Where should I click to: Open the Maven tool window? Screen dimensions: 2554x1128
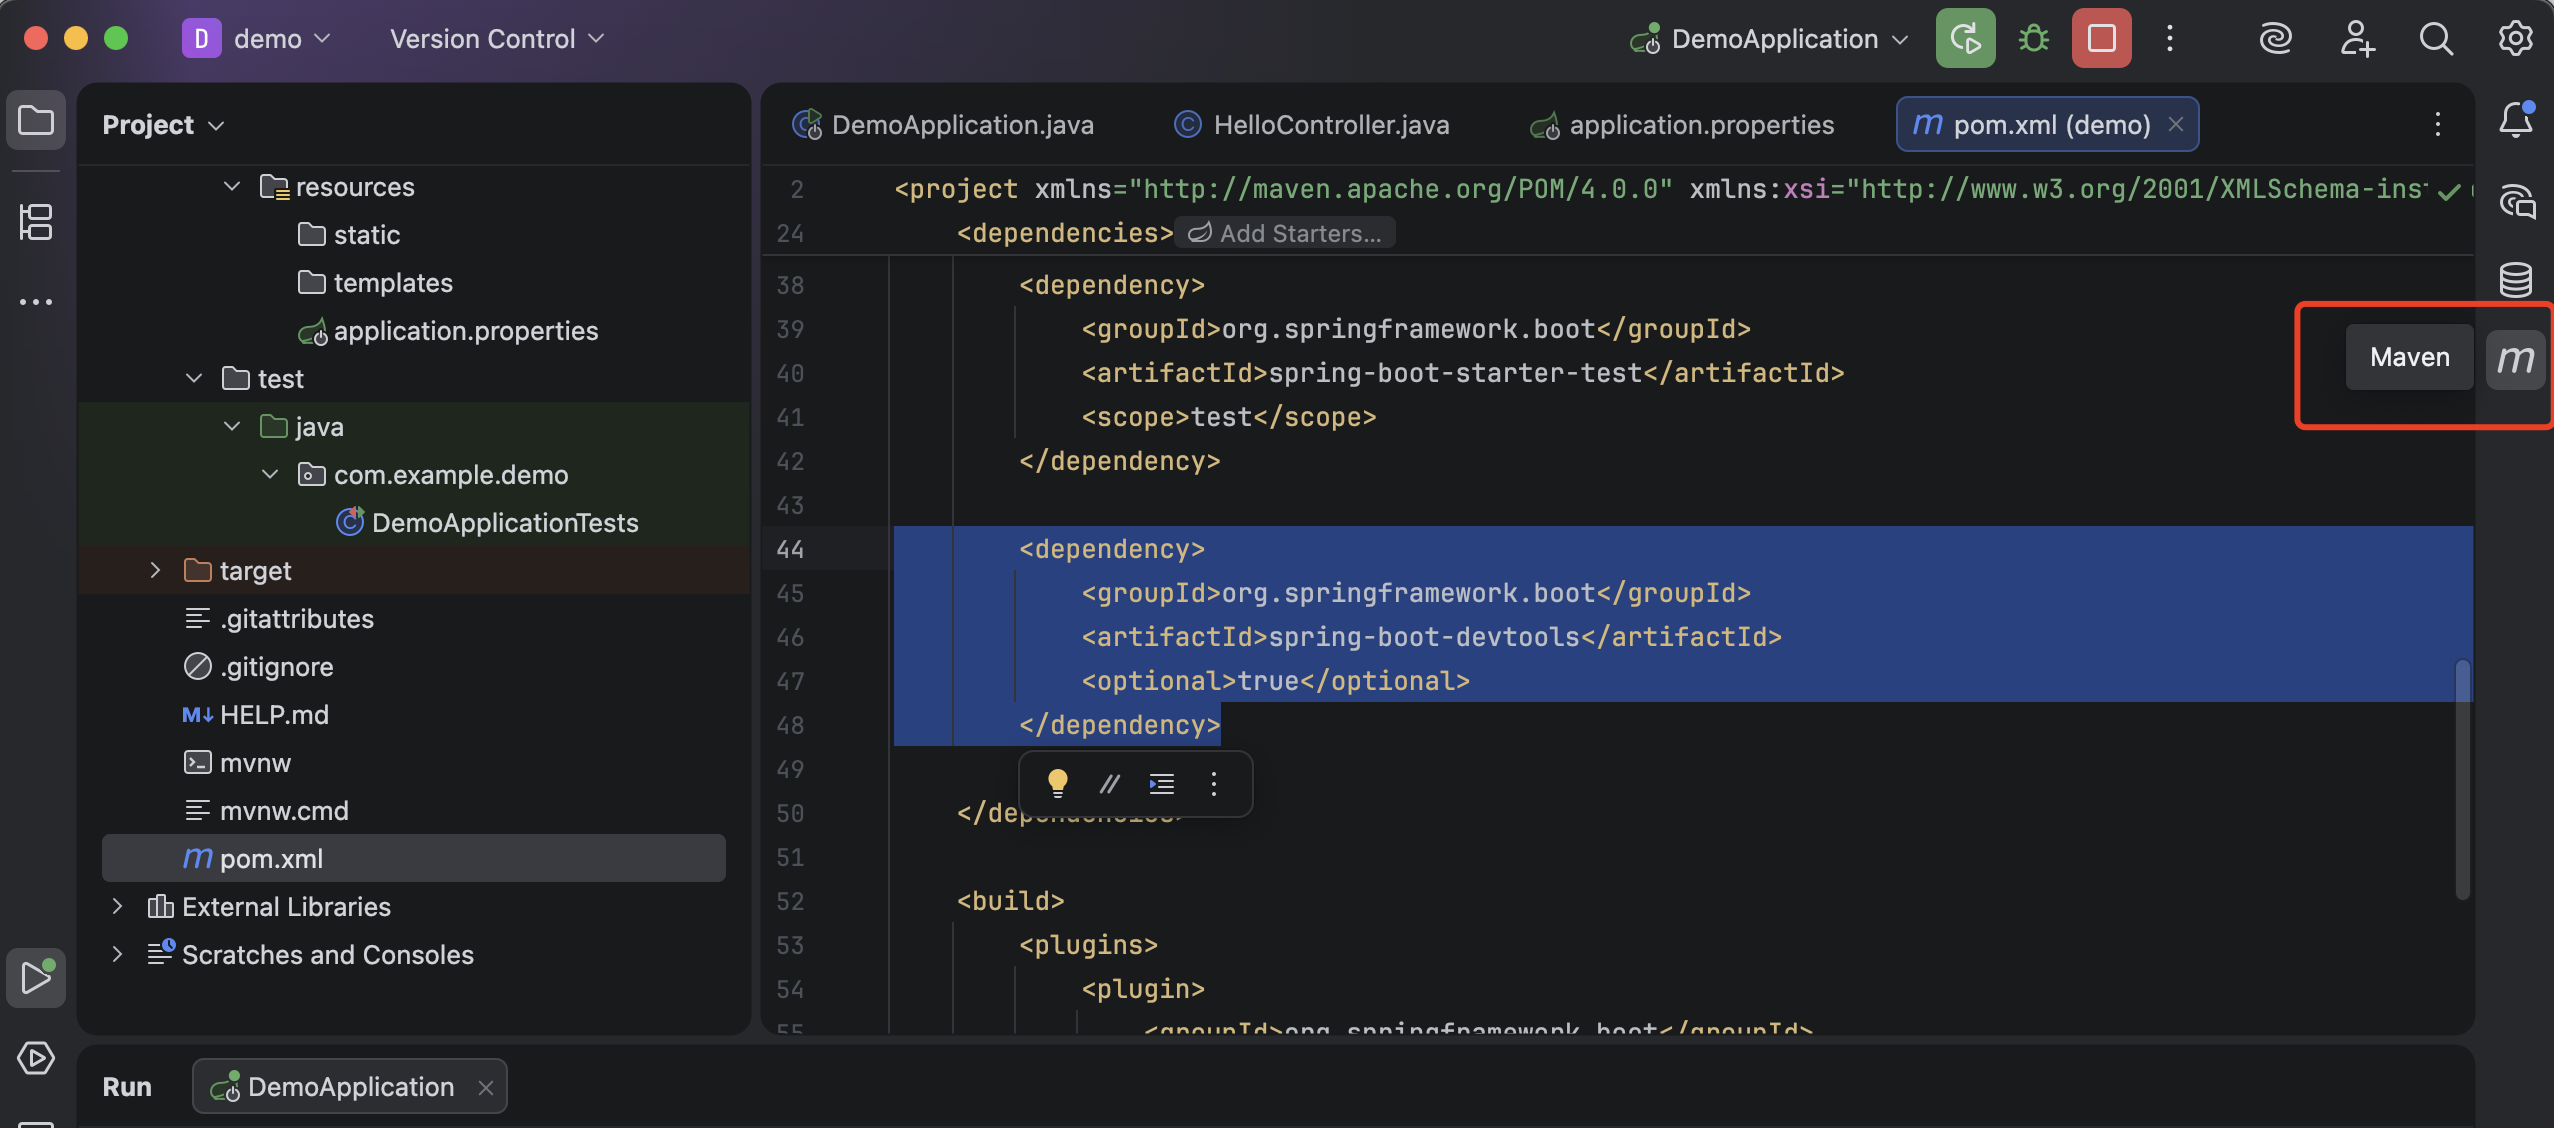[2515, 358]
